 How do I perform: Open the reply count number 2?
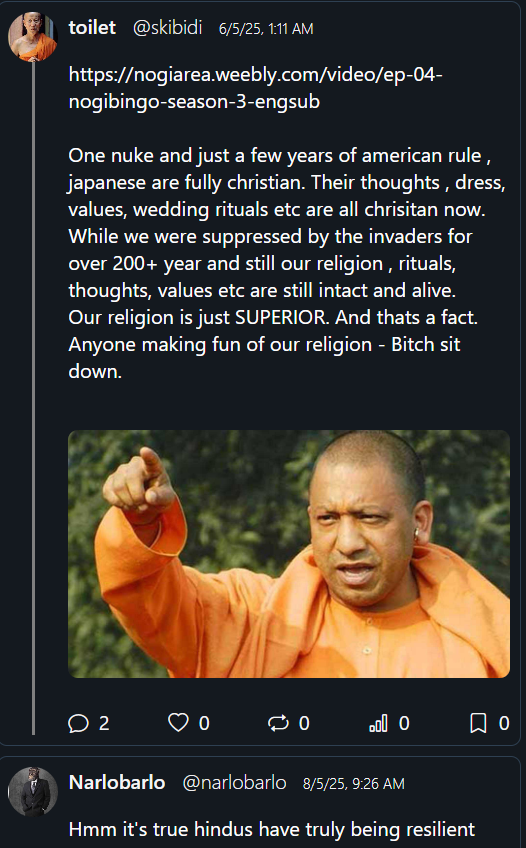pyautogui.click(x=104, y=723)
